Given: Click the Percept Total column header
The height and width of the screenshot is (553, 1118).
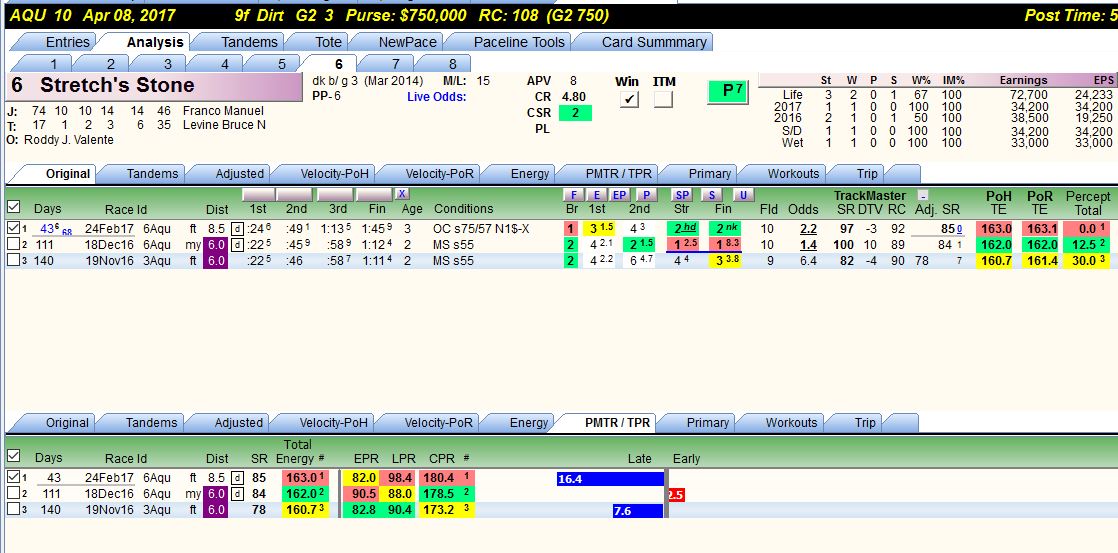Looking at the screenshot, I should tap(1088, 202).
